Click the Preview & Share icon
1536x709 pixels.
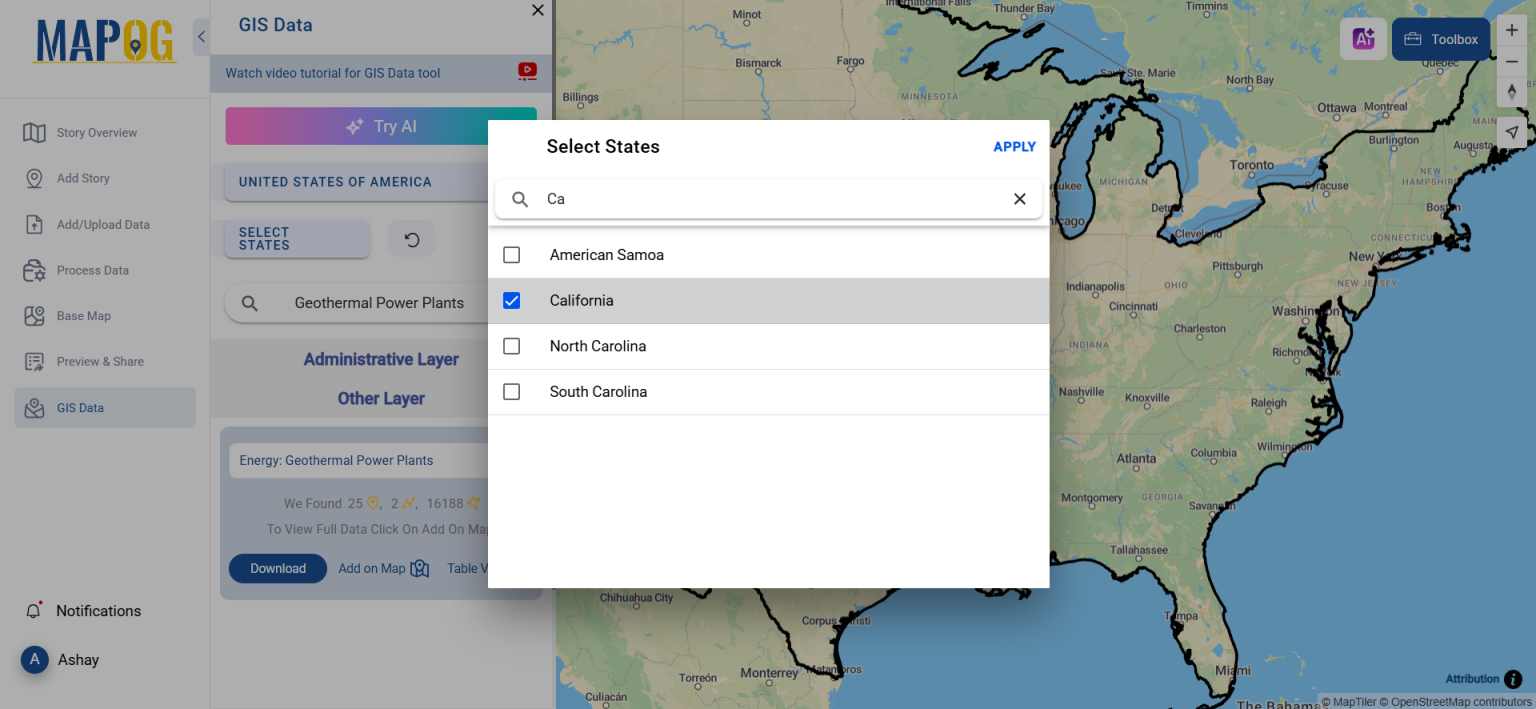coord(99,361)
